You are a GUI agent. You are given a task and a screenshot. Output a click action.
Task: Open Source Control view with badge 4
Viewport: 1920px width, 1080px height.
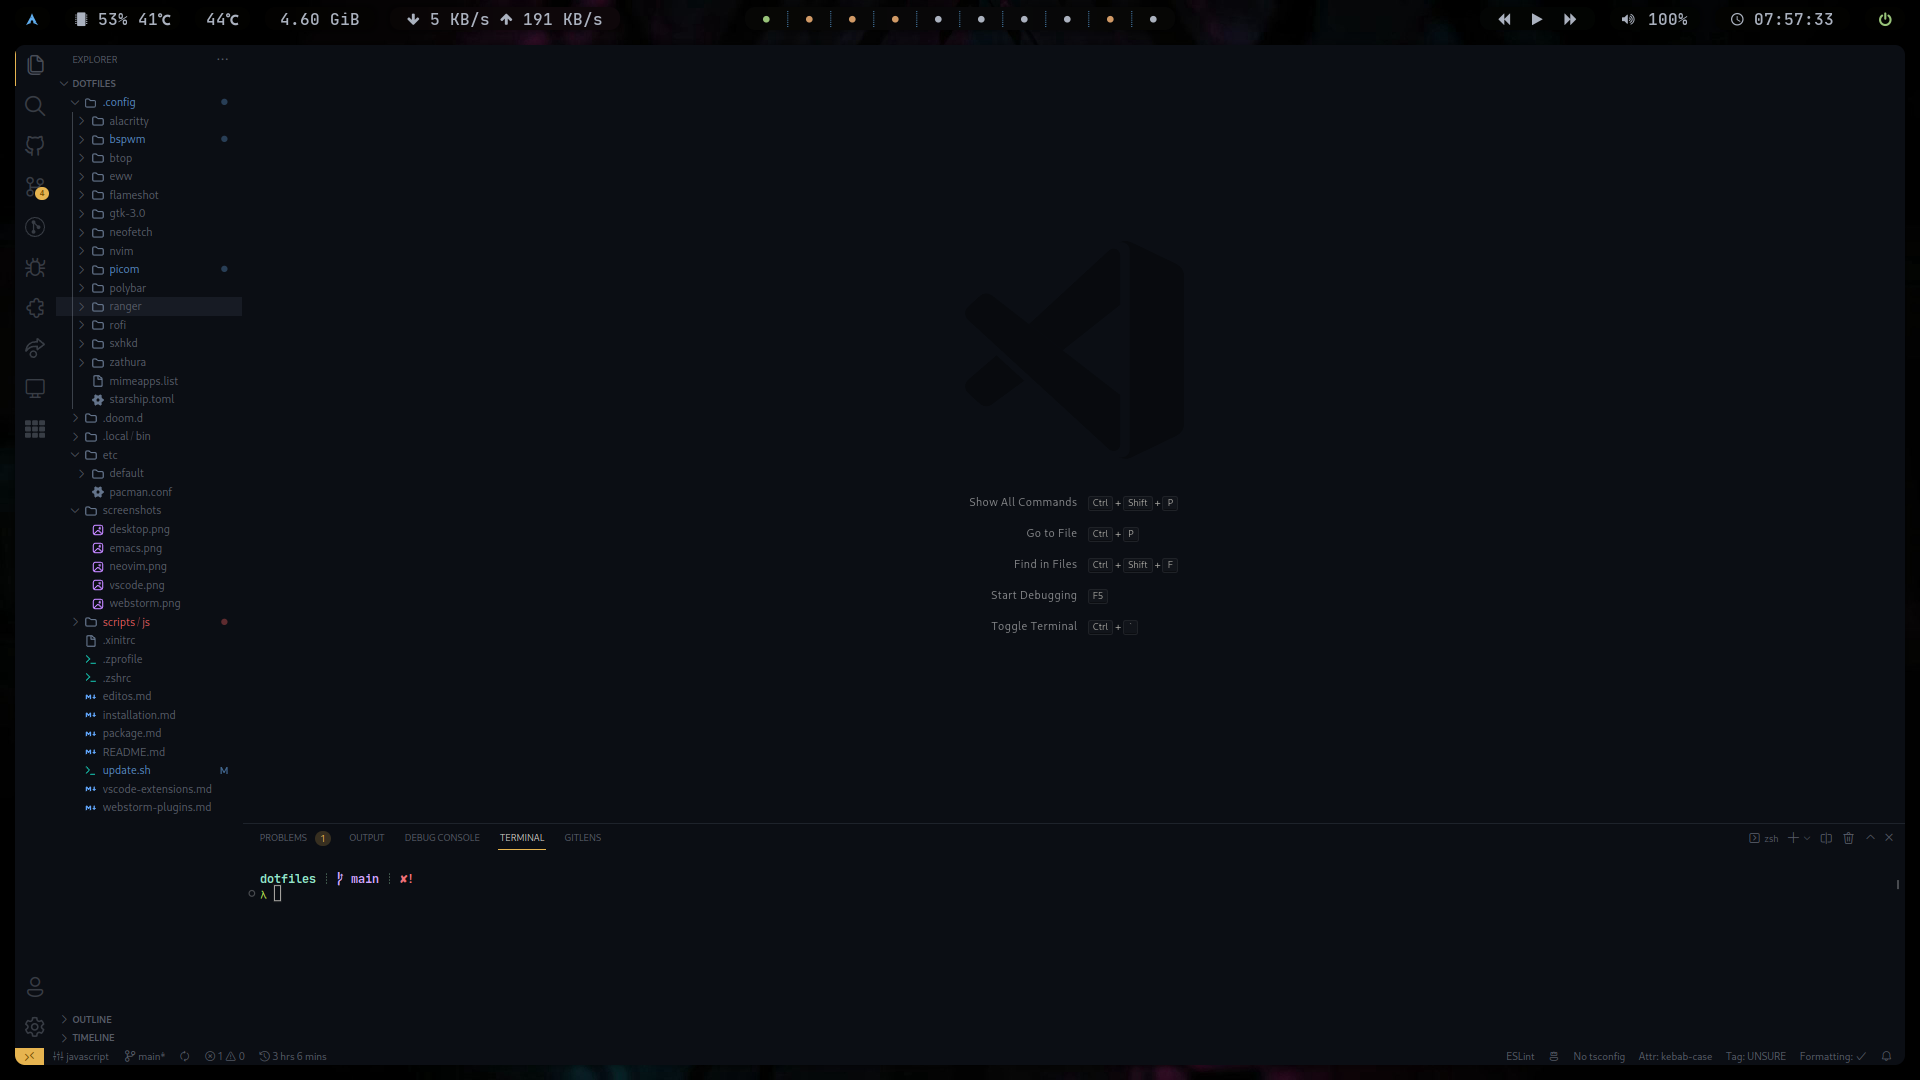point(35,187)
